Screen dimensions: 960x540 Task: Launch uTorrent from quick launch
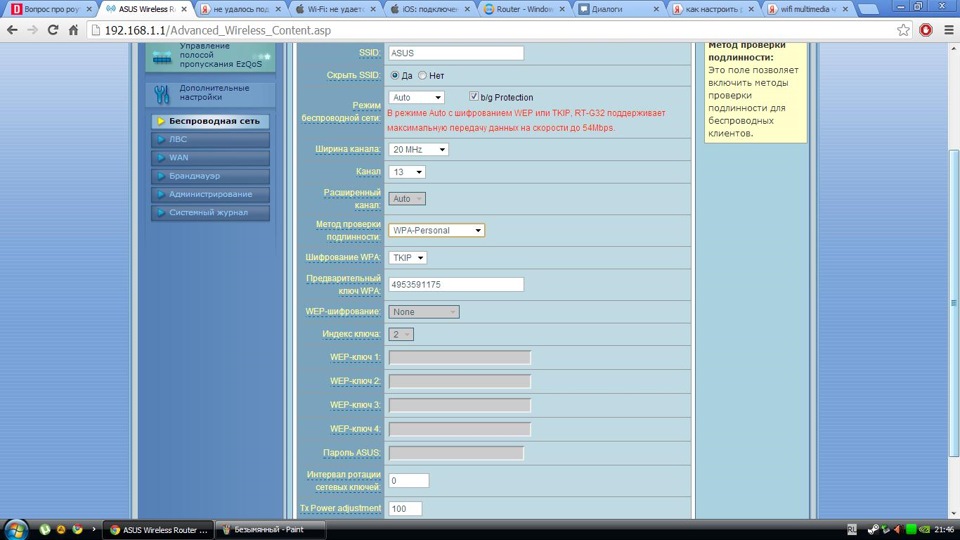(x=45, y=530)
